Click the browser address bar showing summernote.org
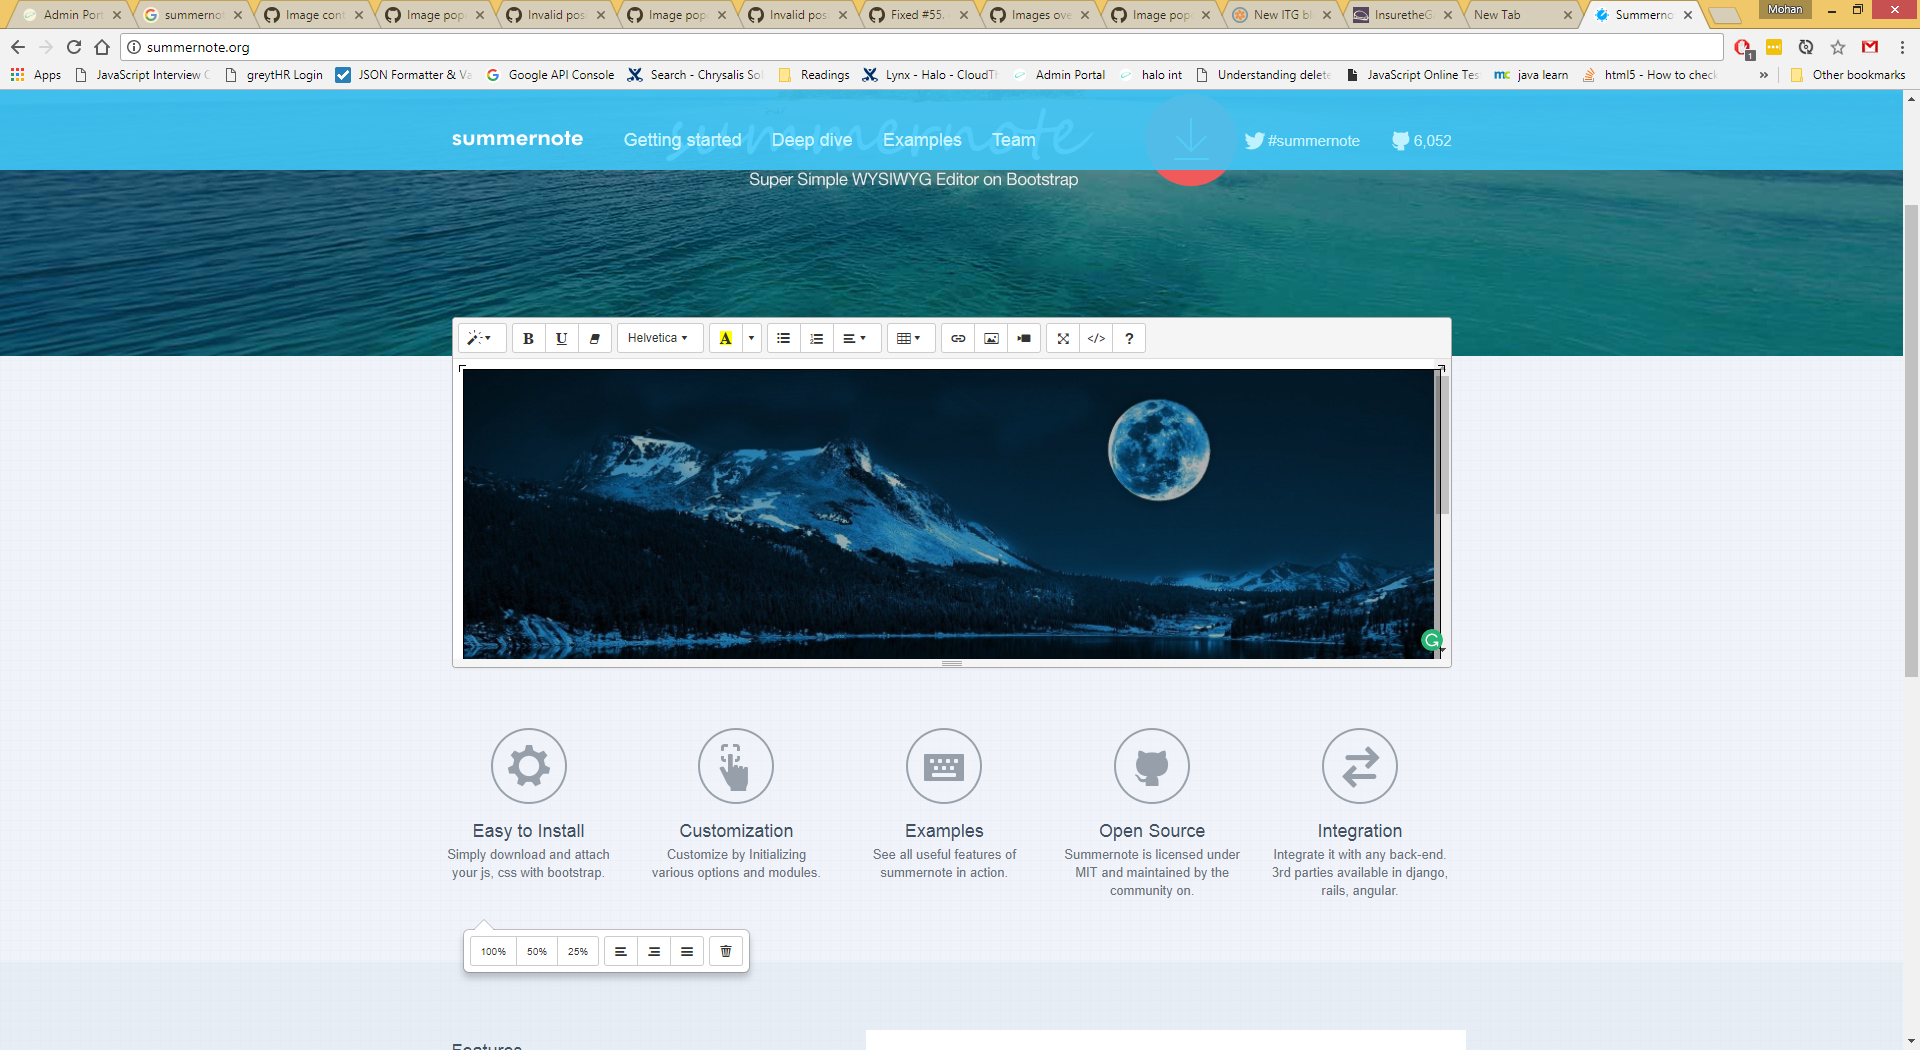This screenshot has width=1920, height=1050. click(x=920, y=47)
